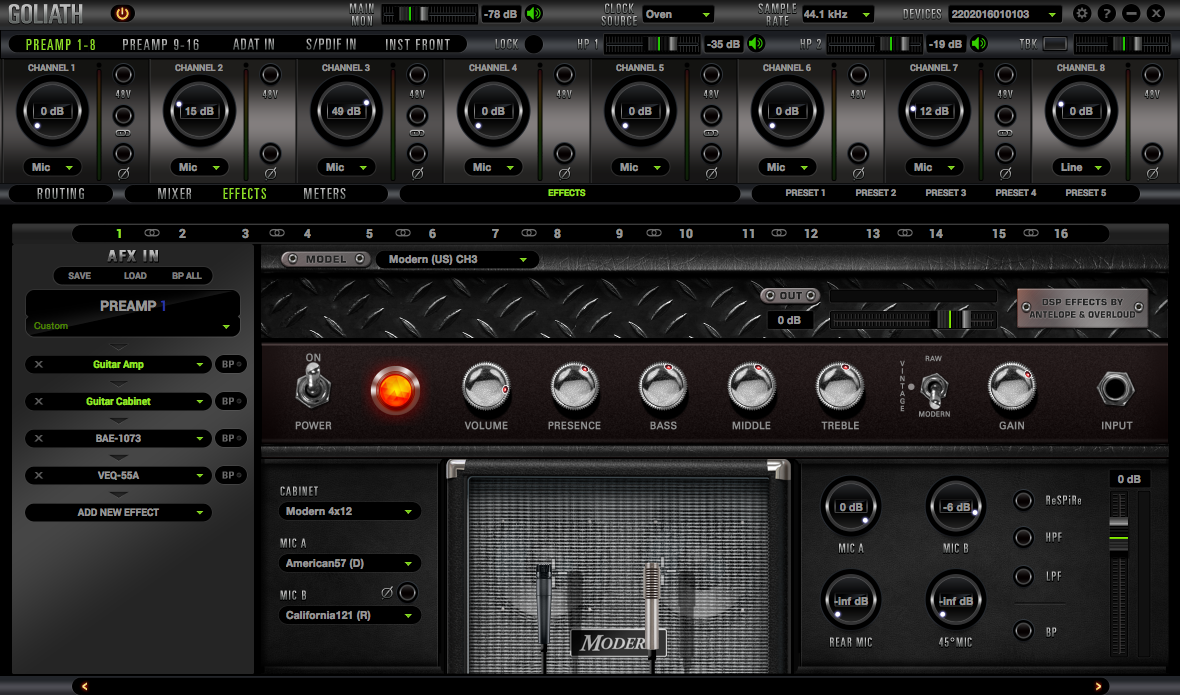The image size is (1180, 695).
Task: Click the SAVE button in AFX IN
Action: pyautogui.click(x=79, y=276)
